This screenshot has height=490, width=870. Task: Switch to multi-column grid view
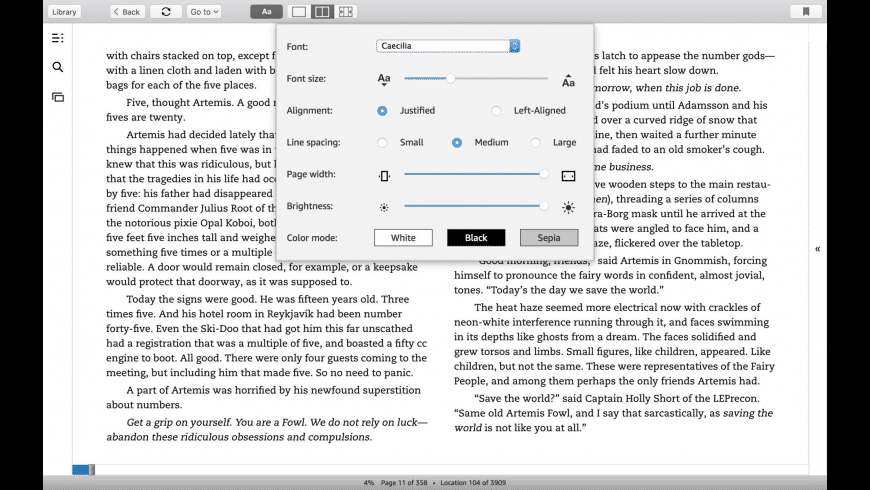click(x=345, y=12)
